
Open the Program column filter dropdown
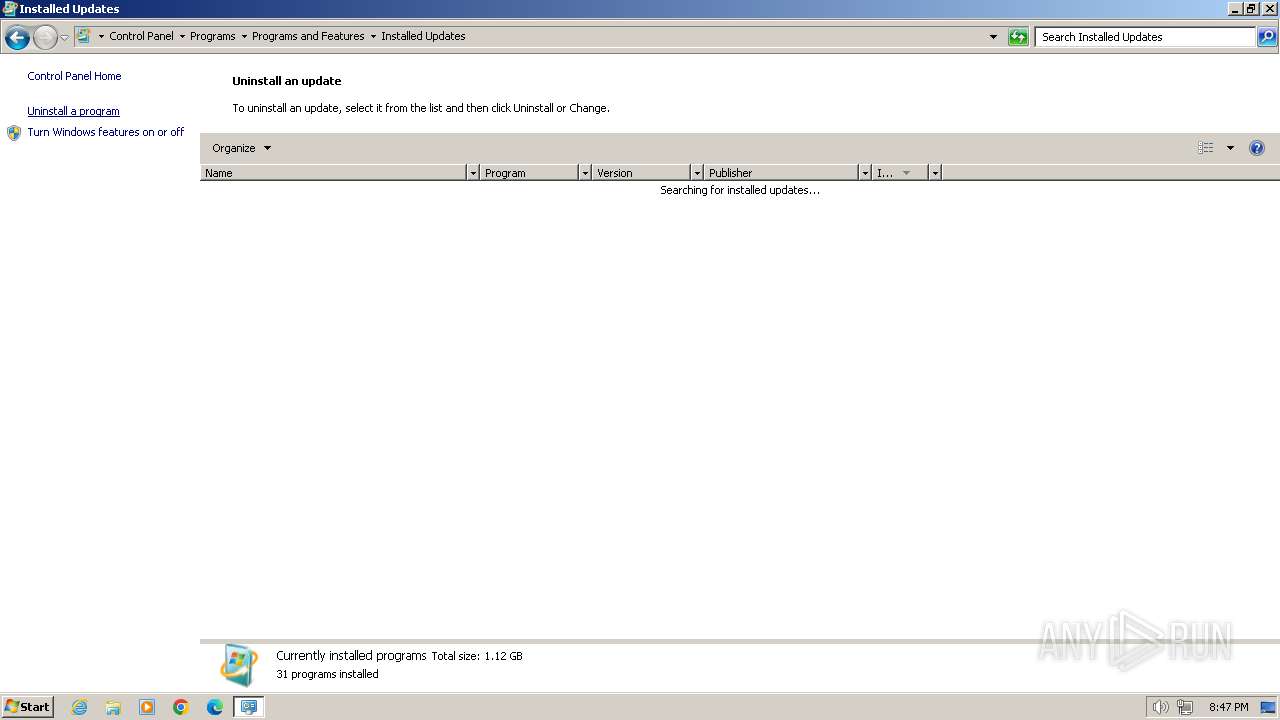click(585, 173)
